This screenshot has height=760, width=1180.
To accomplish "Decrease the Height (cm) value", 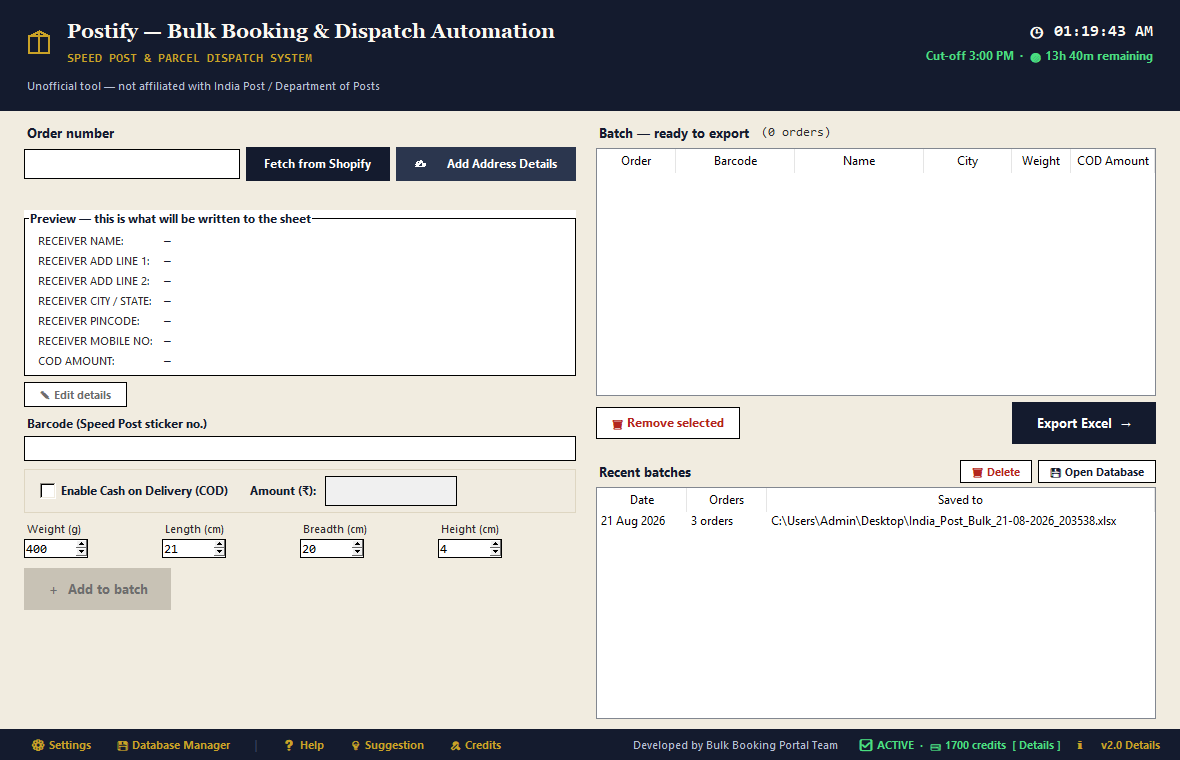I will point(495,553).
